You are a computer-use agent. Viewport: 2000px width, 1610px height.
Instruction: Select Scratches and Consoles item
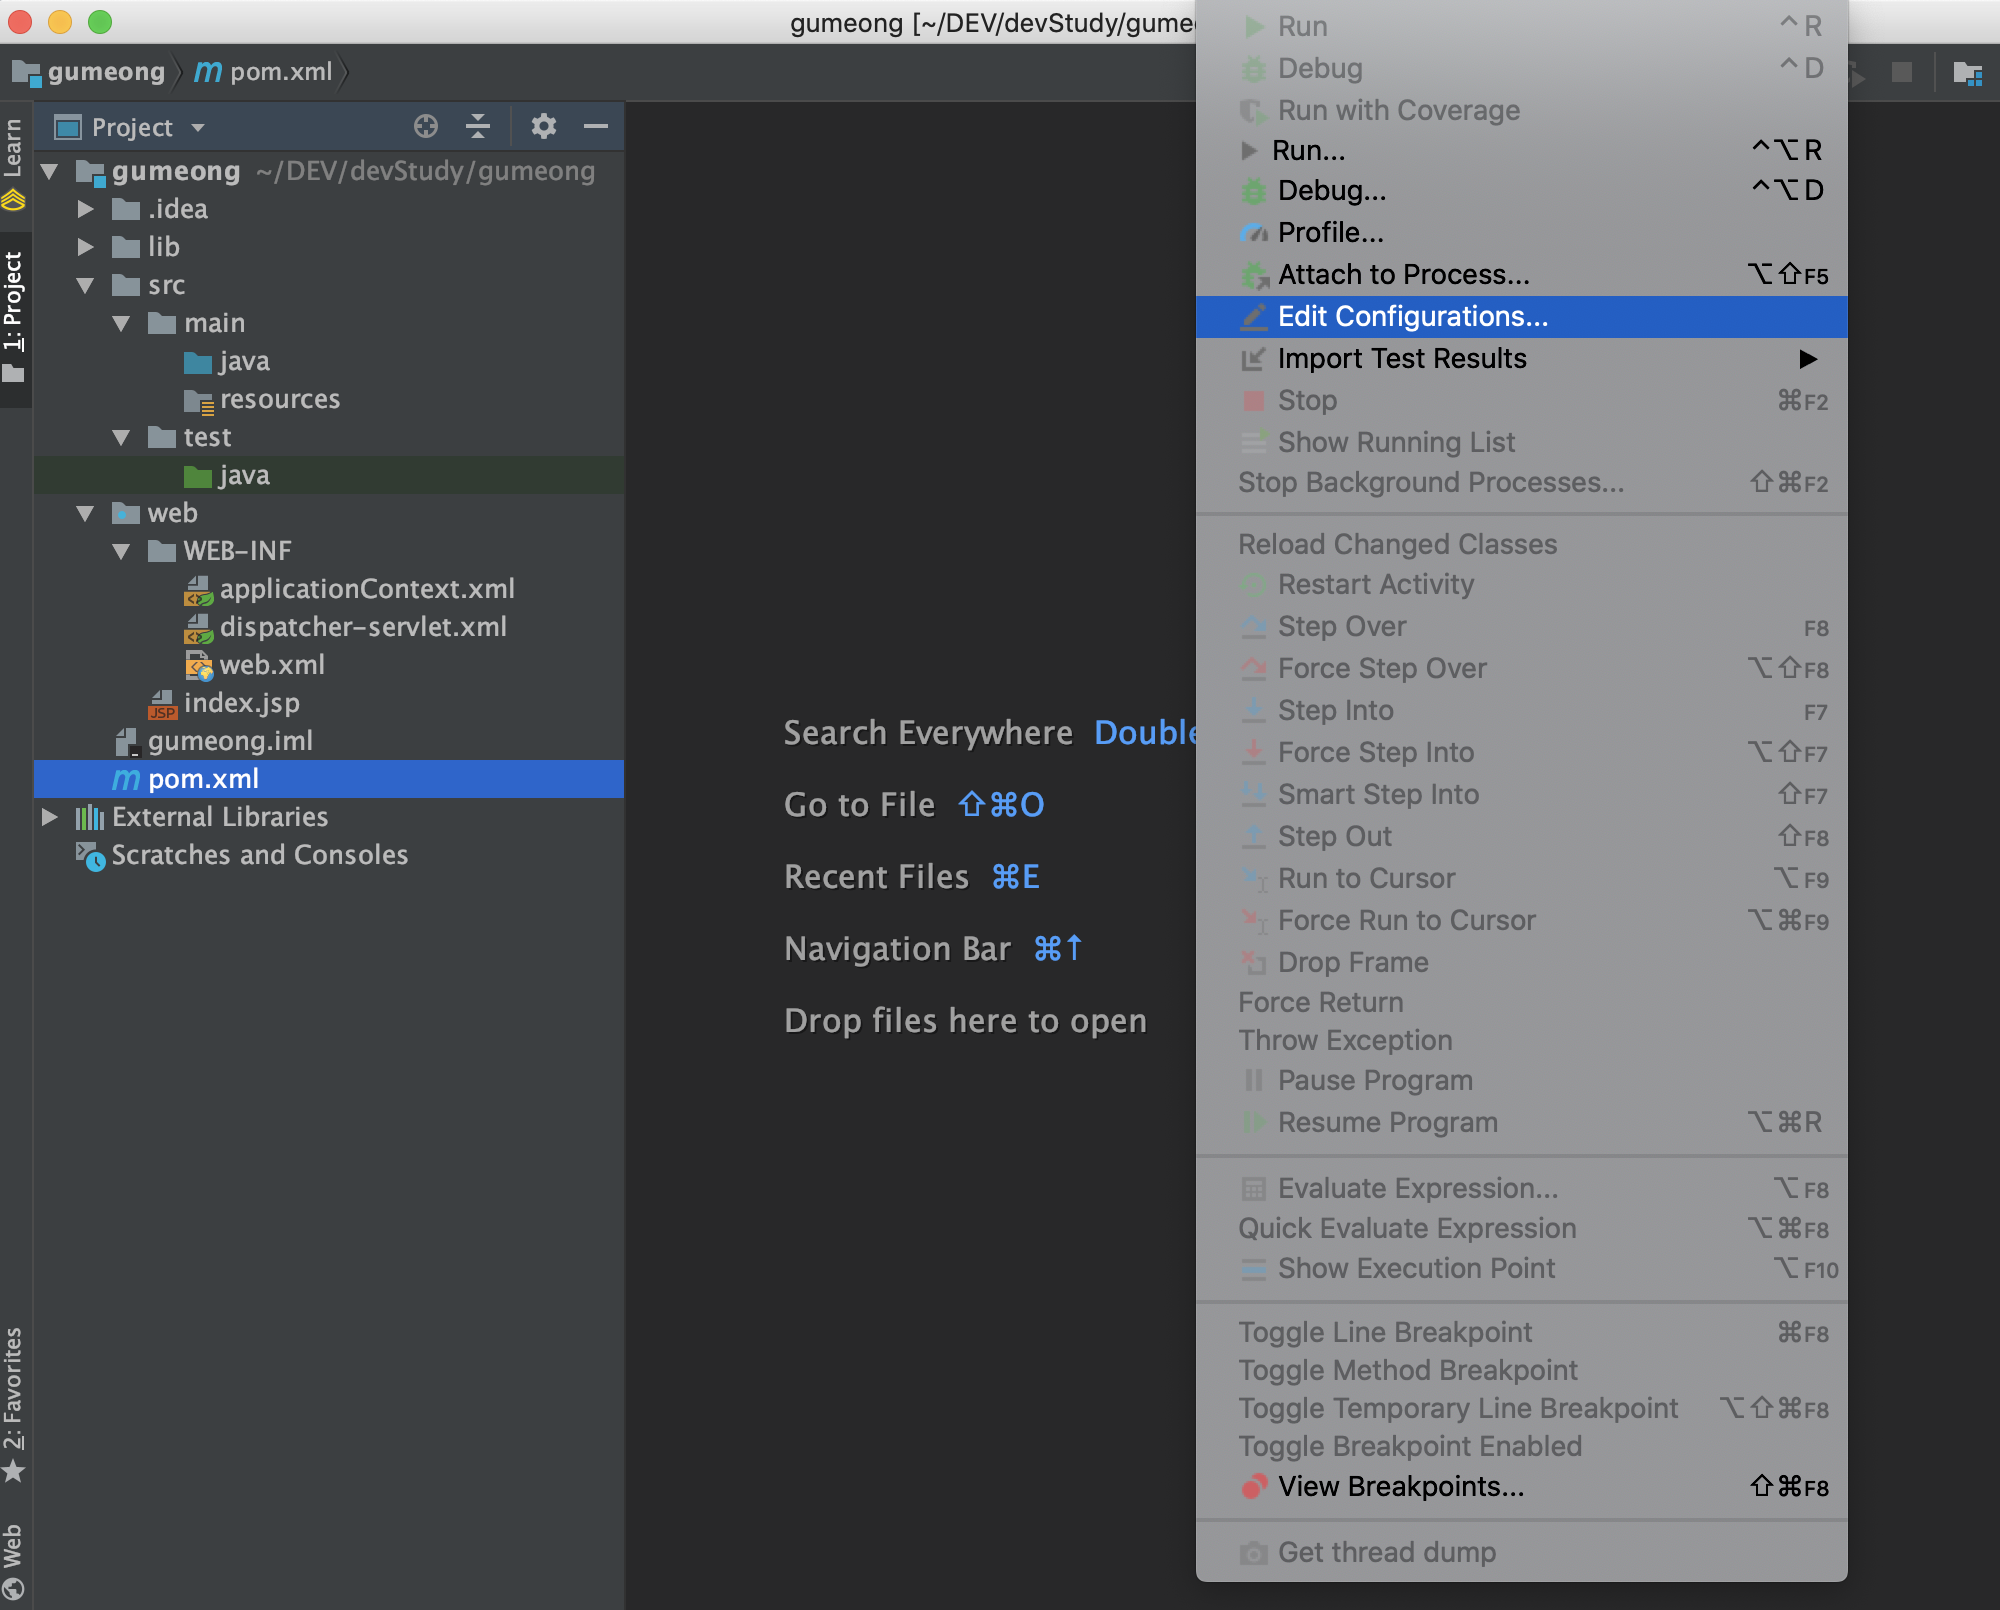(x=259, y=855)
